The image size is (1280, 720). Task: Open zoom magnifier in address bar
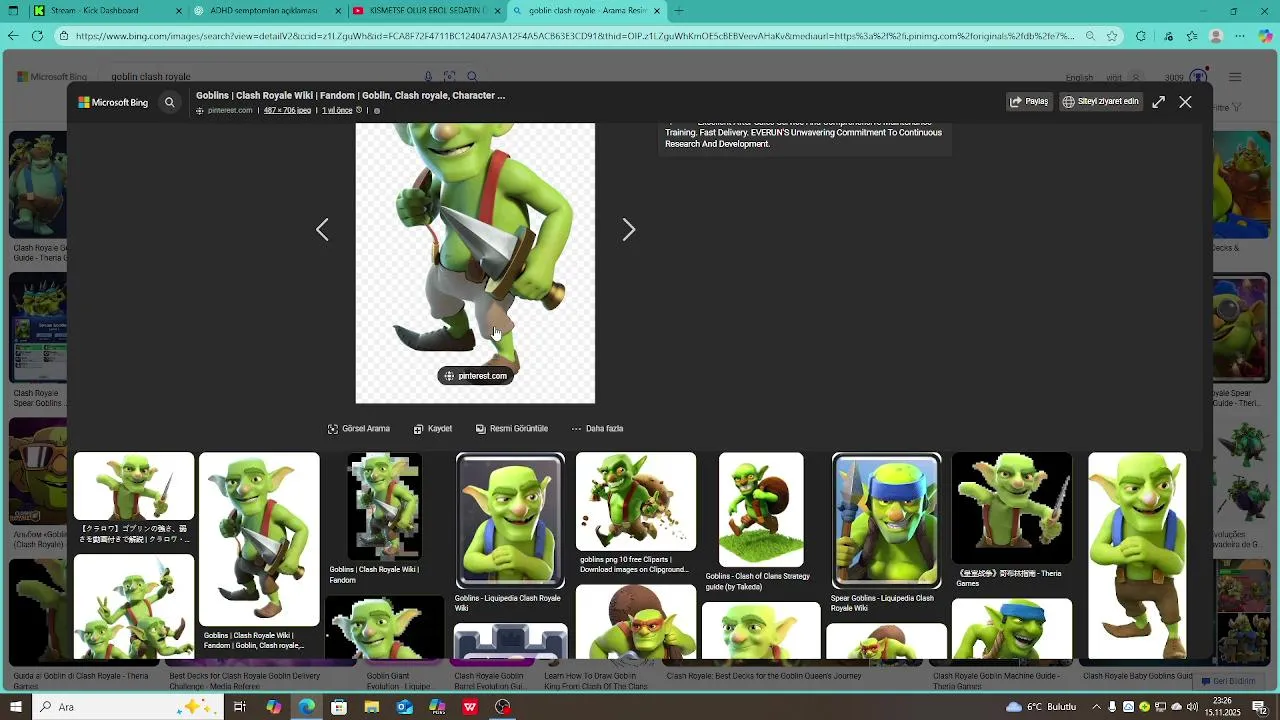1090,36
